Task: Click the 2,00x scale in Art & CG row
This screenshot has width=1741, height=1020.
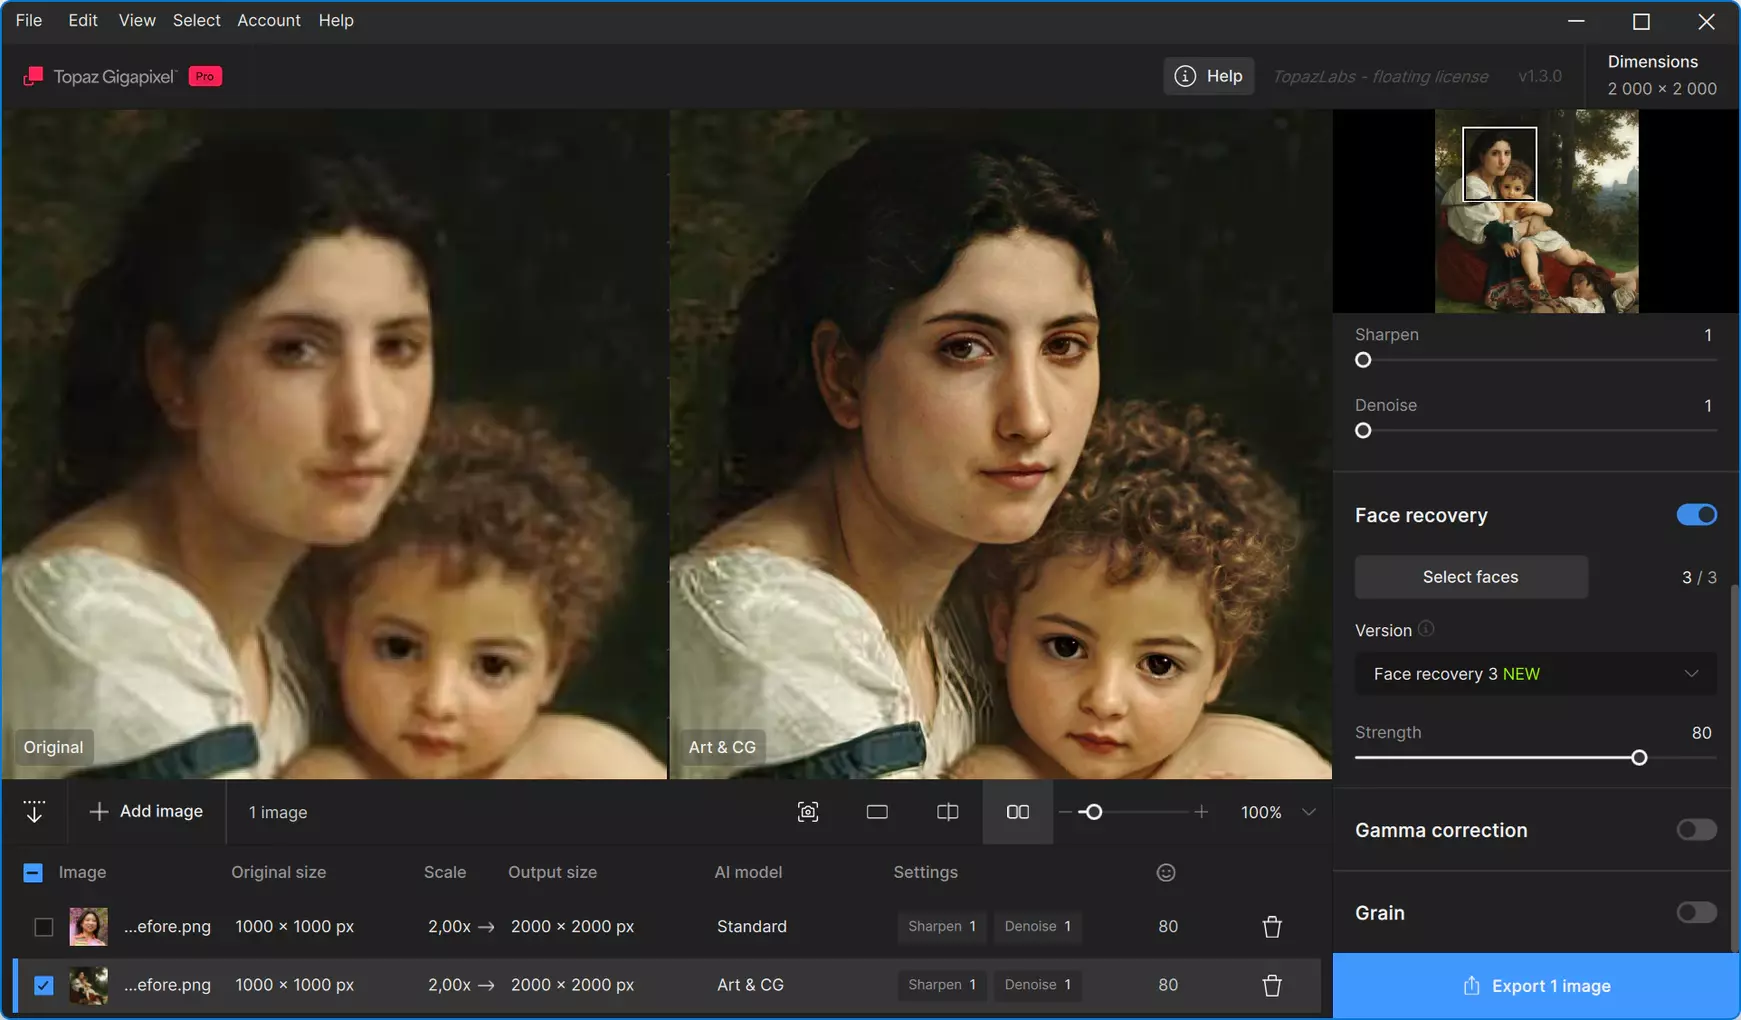Action: click(x=449, y=985)
